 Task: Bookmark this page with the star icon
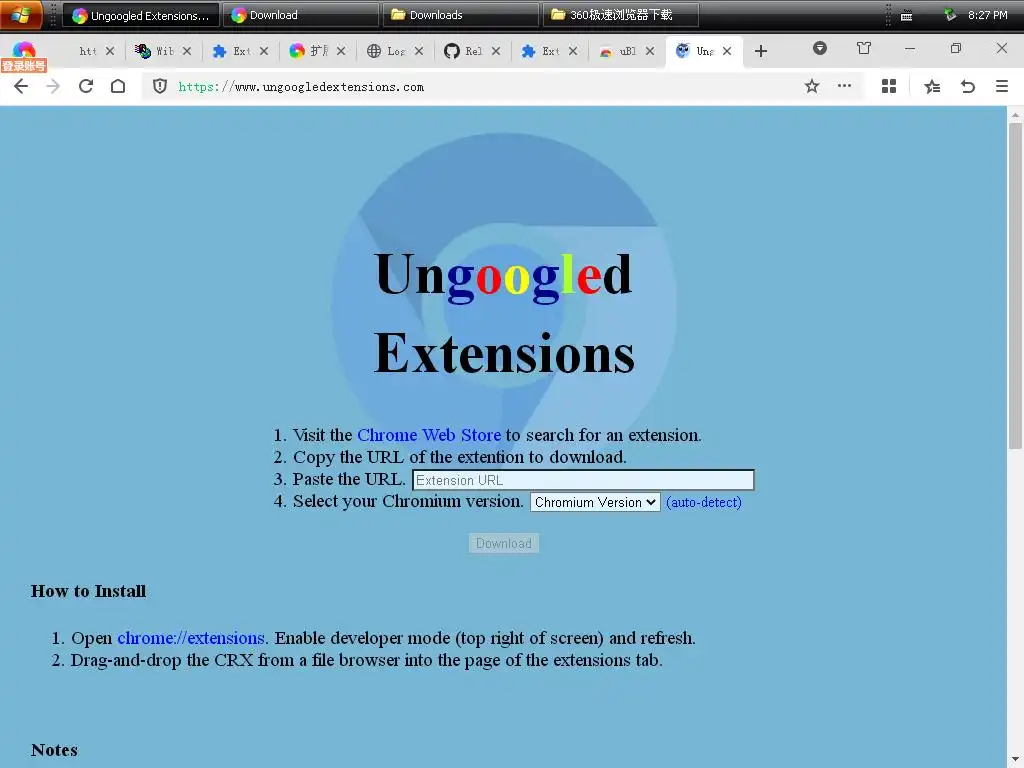[x=812, y=86]
